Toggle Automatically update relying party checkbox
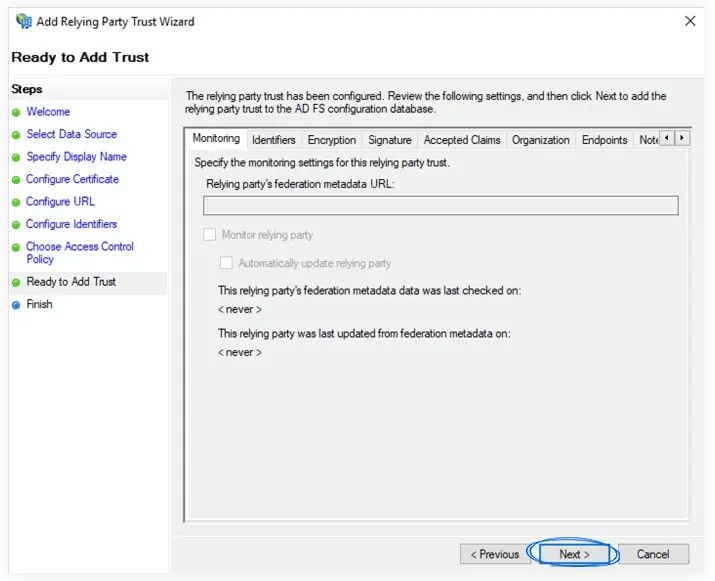Viewport: 715px width, 581px height. coord(226,263)
